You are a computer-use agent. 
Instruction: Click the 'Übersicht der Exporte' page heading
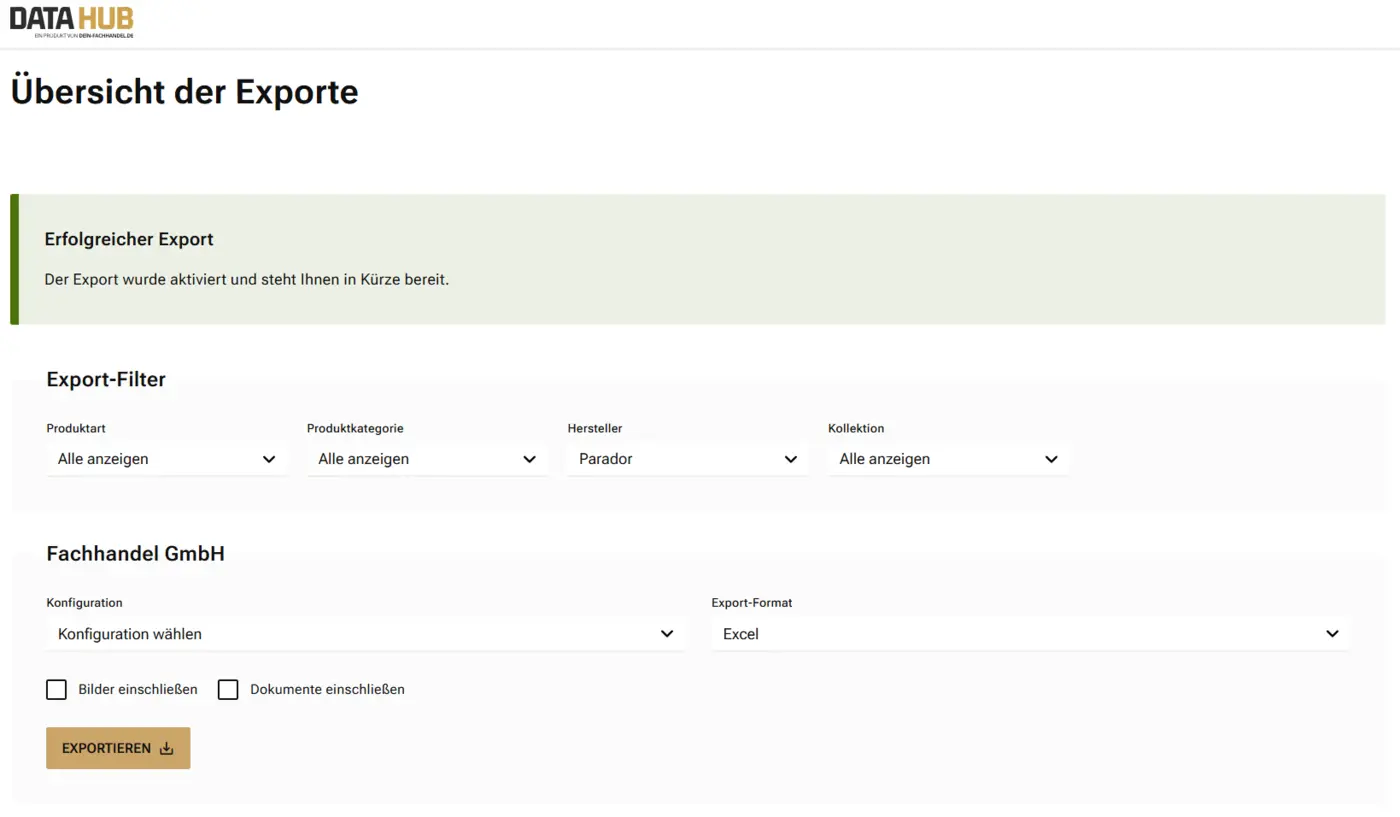coord(184,92)
